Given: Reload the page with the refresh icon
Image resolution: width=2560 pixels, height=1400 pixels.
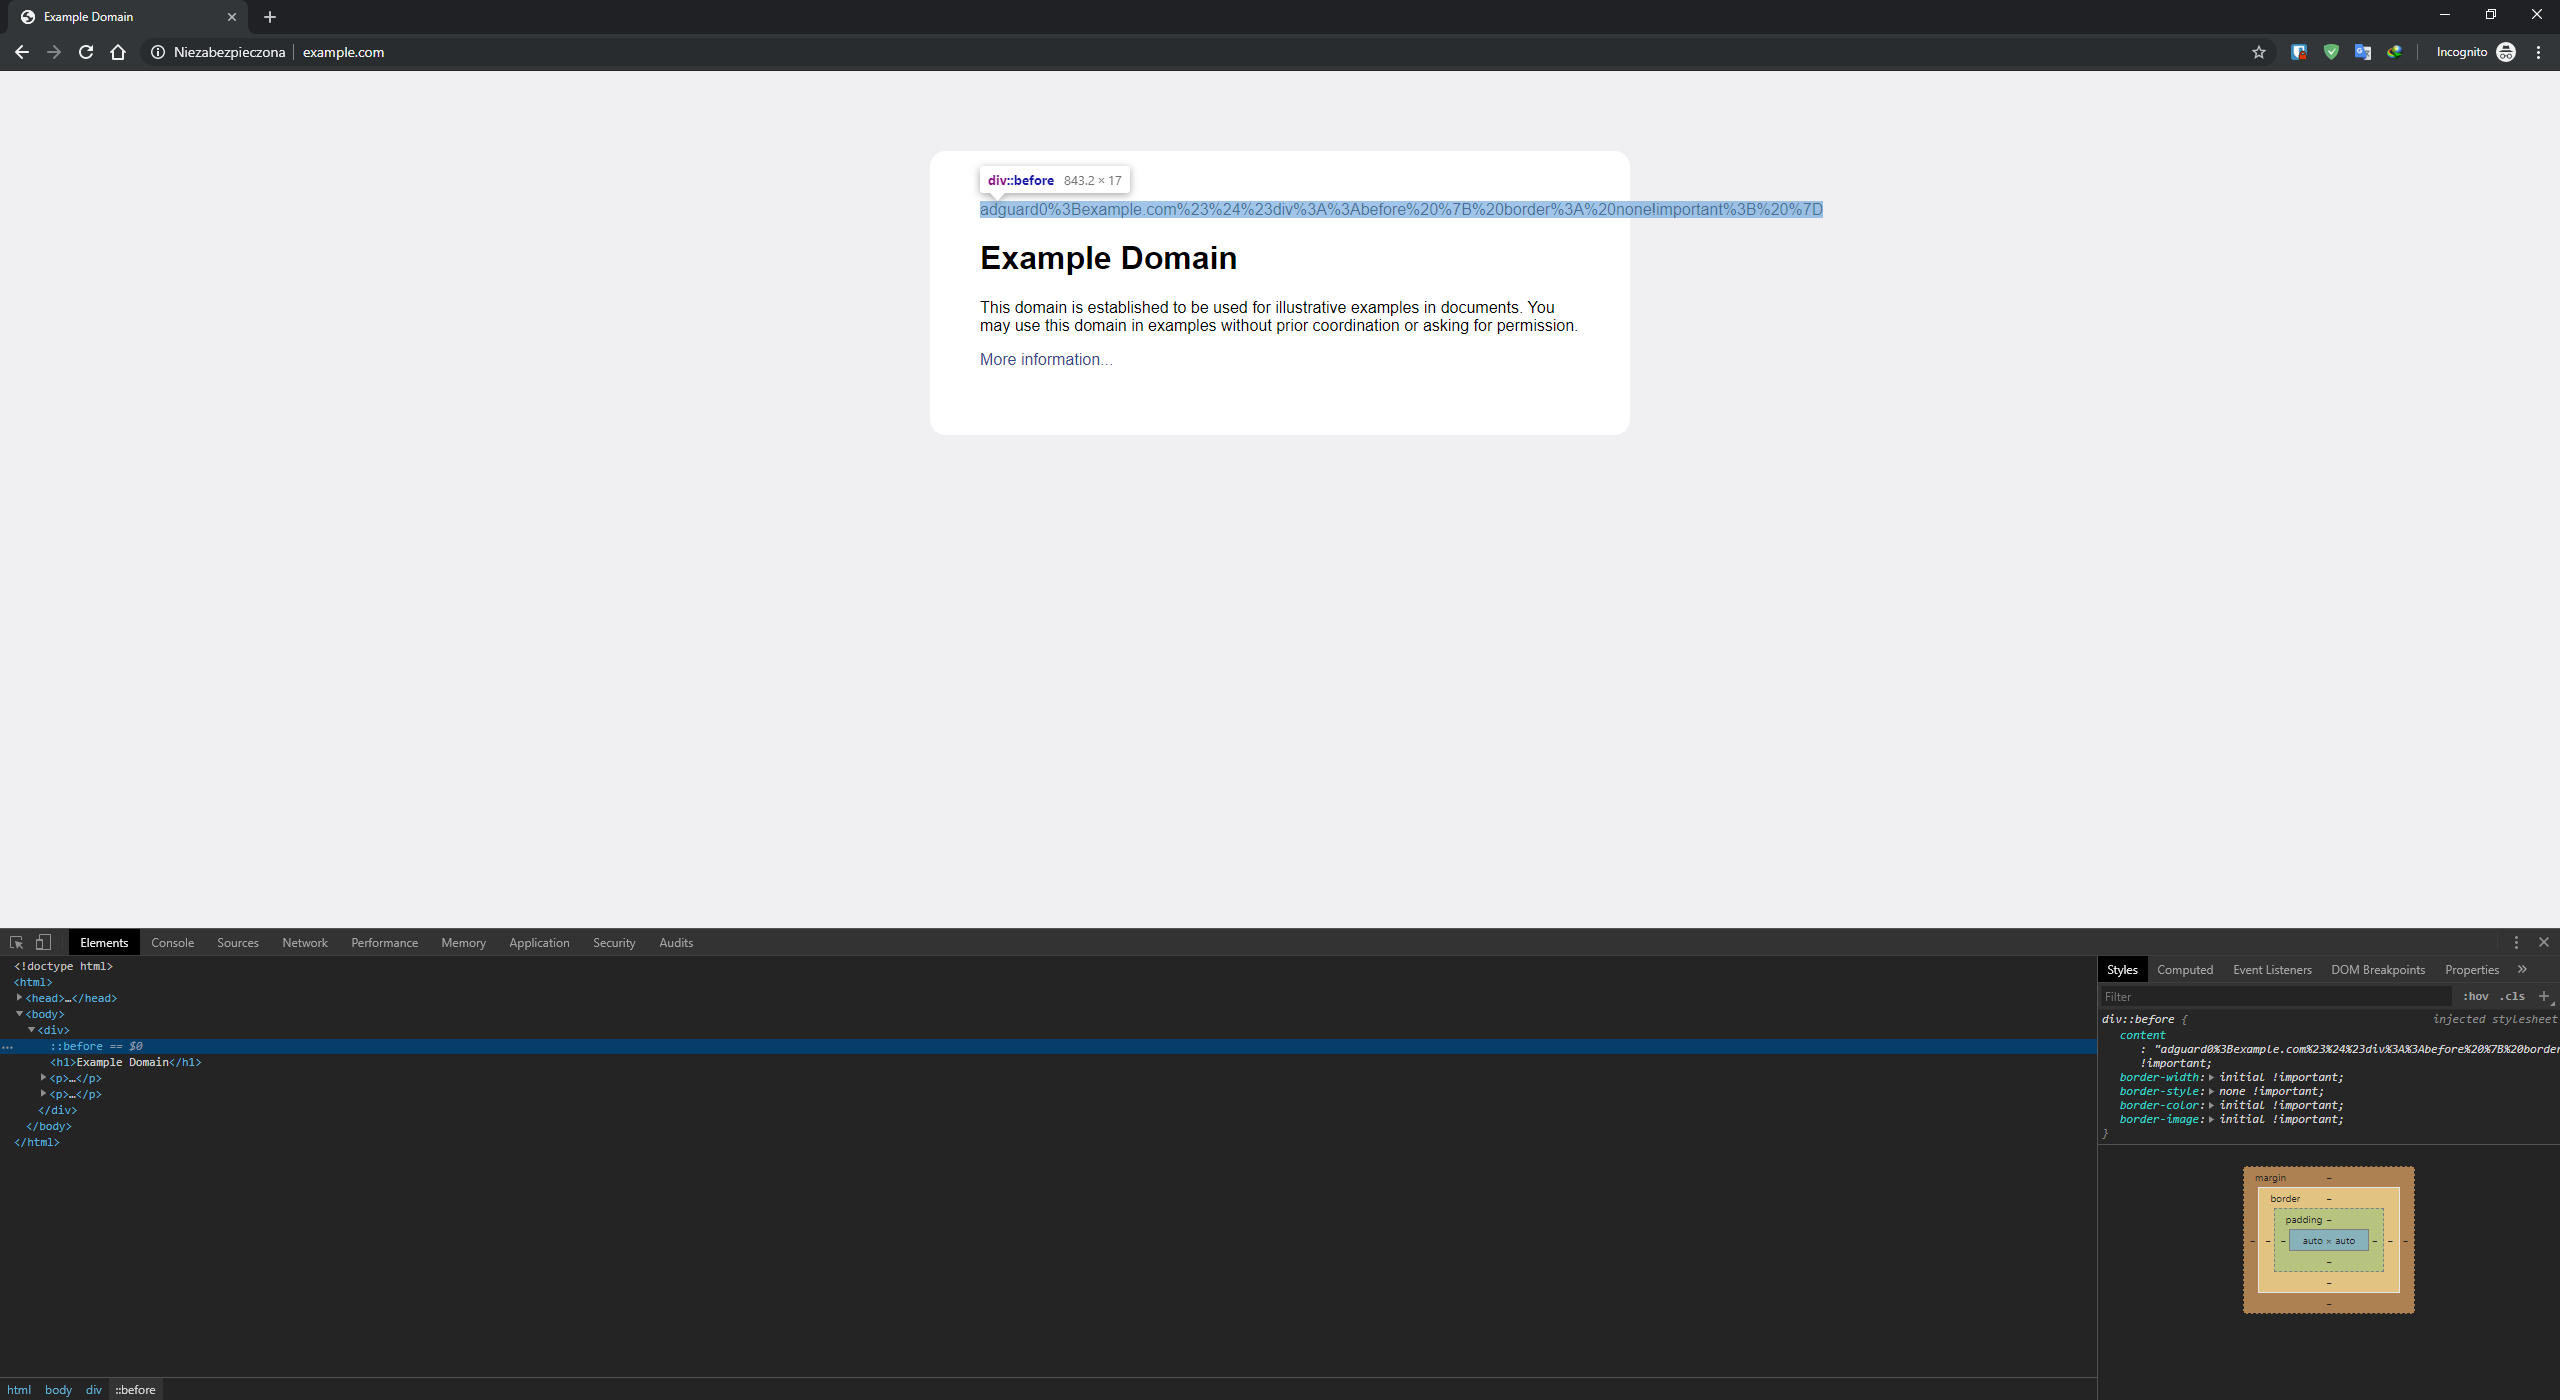Looking at the screenshot, I should pos(85,52).
